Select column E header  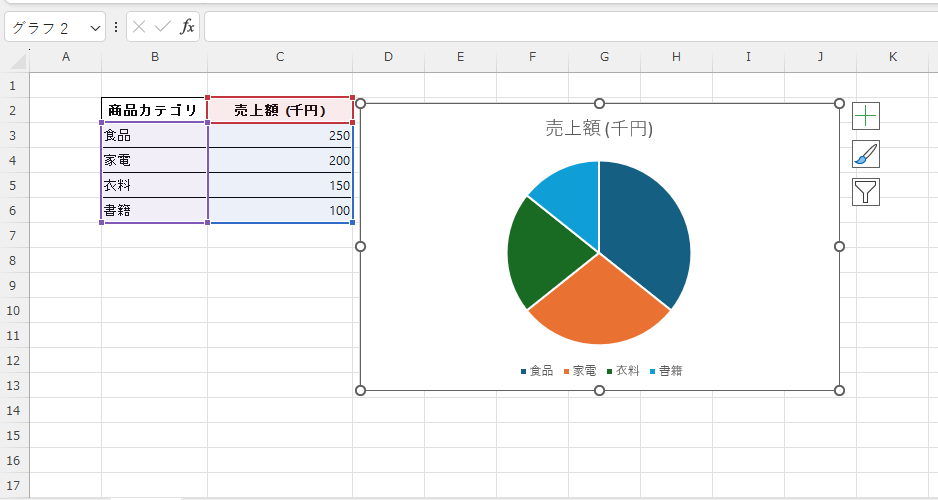click(461, 57)
